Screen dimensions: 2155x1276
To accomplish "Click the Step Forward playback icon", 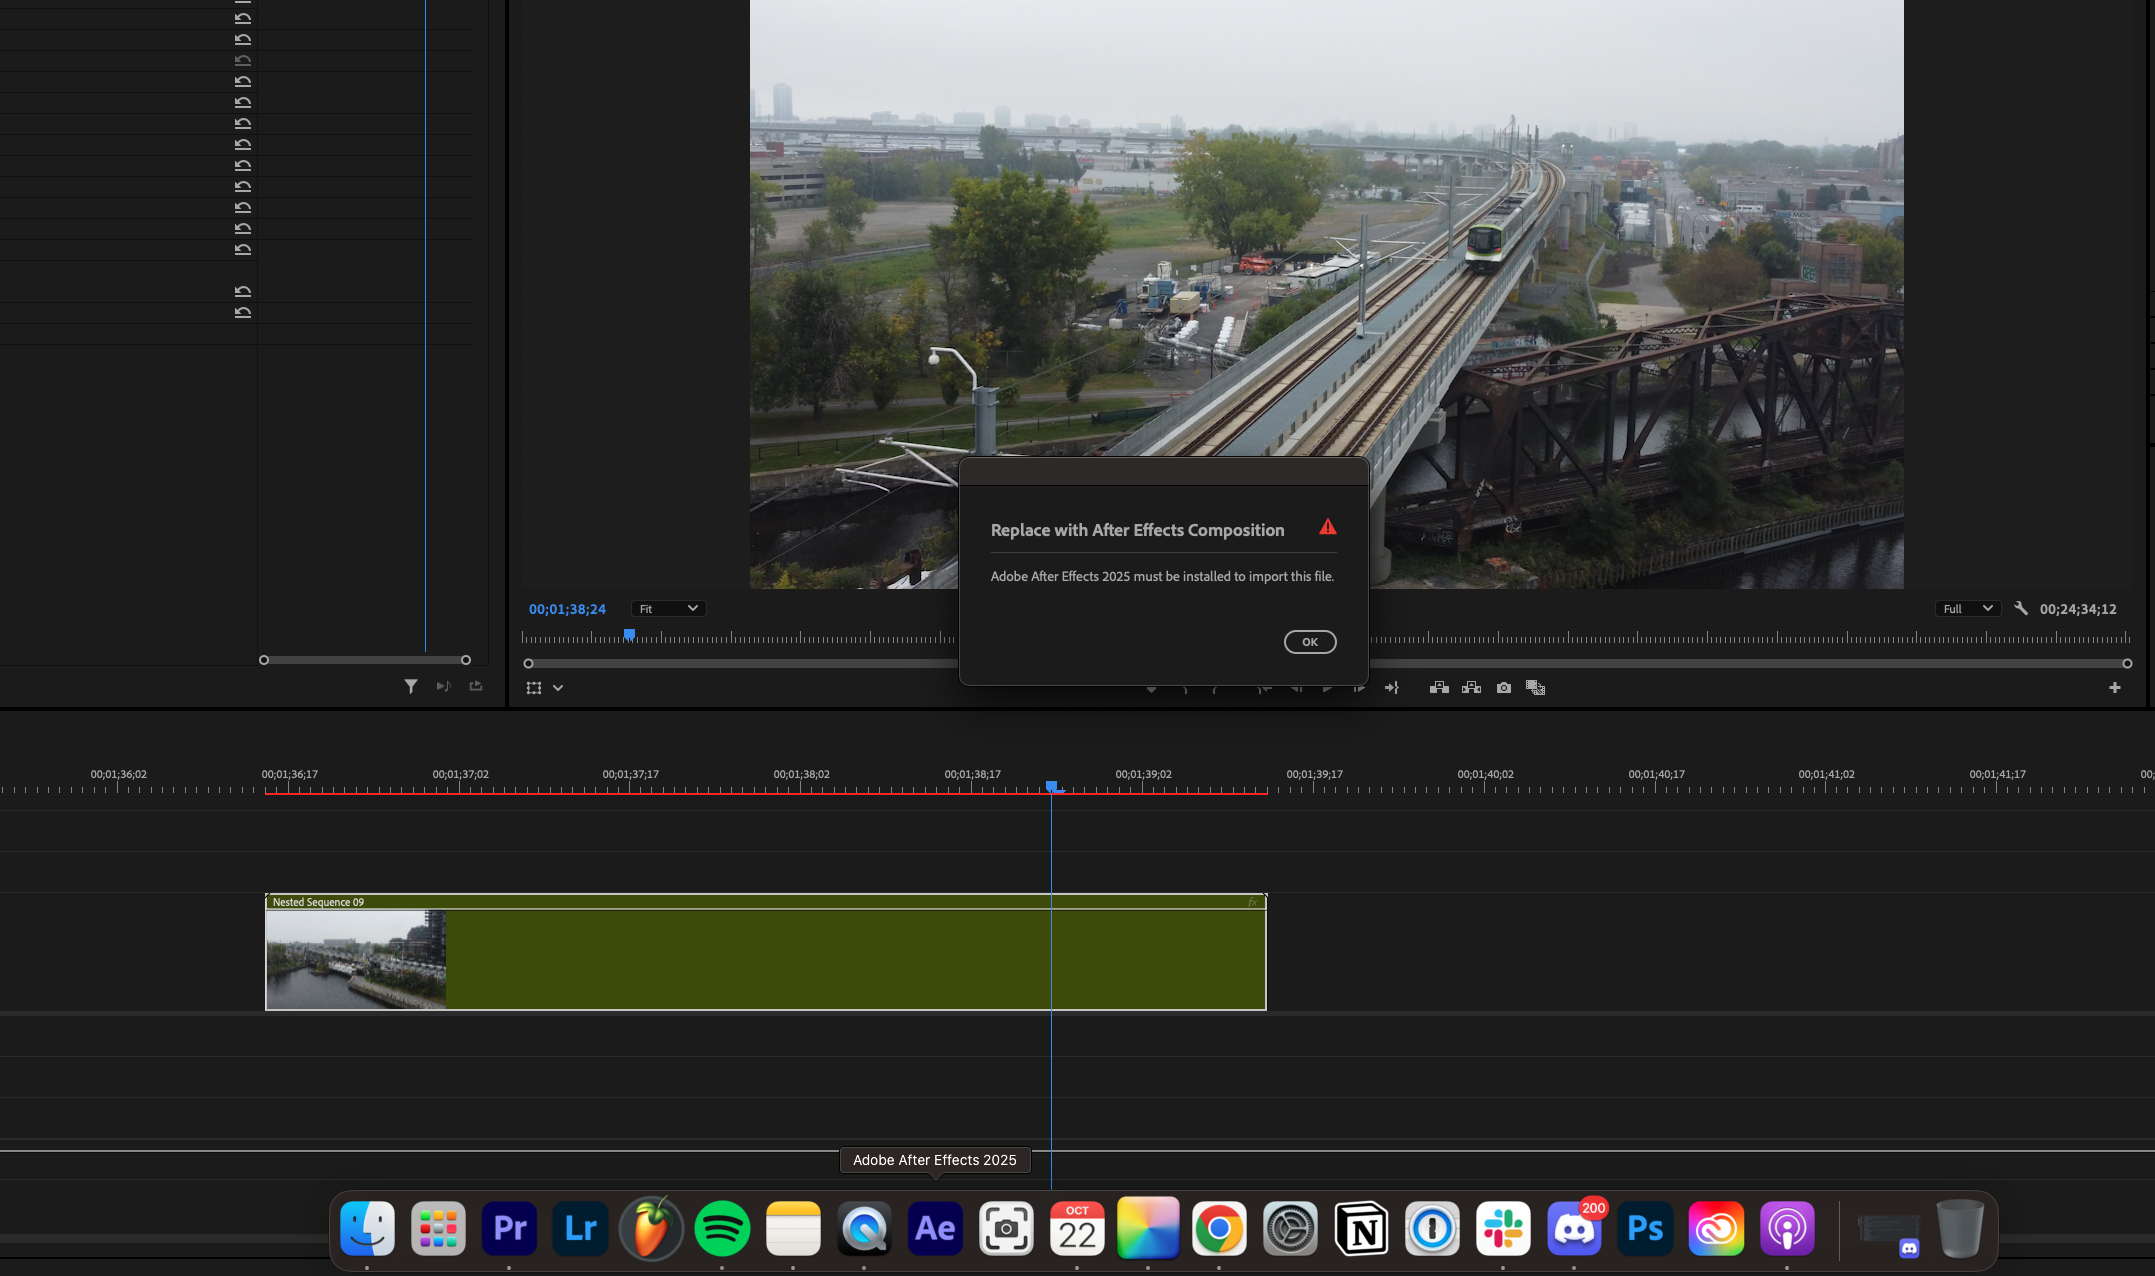I will tap(1359, 687).
